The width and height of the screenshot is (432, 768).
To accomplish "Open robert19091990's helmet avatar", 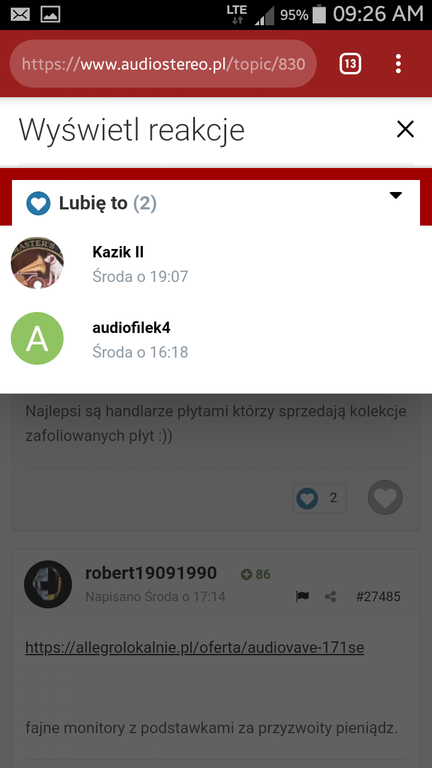I will tap(48, 584).
